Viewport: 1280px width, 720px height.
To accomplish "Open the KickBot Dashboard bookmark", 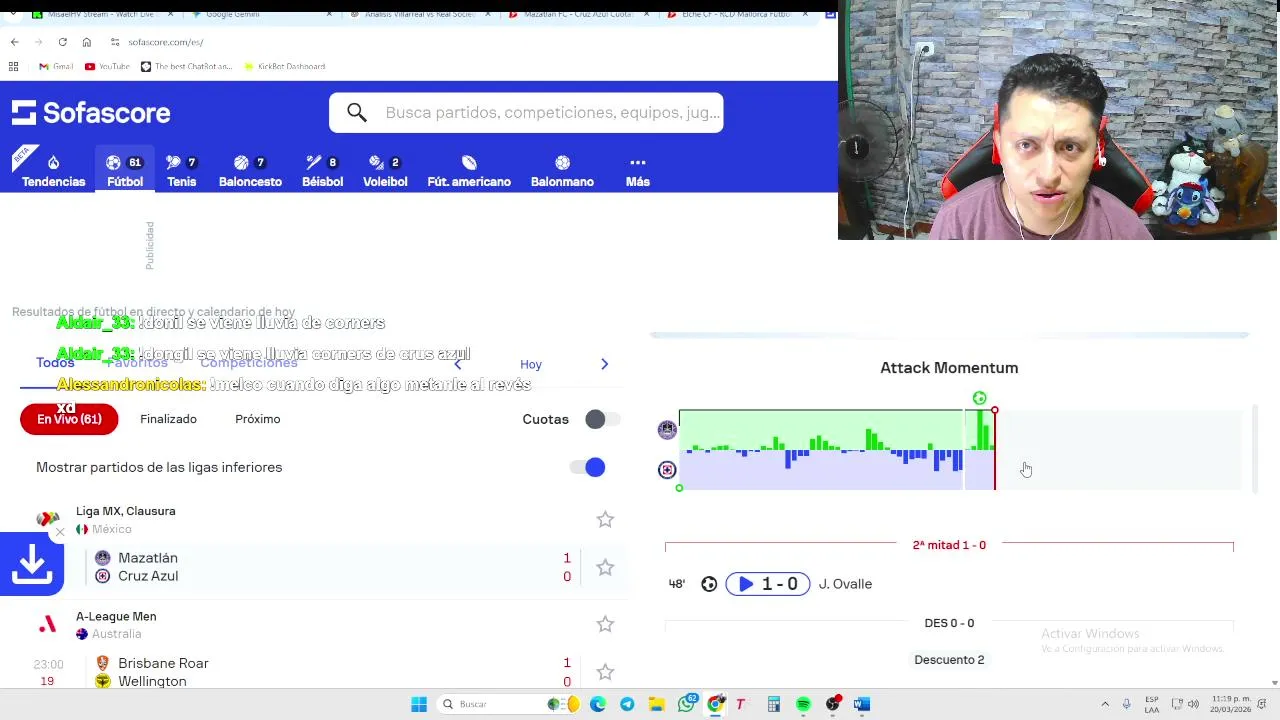I will tap(284, 66).
